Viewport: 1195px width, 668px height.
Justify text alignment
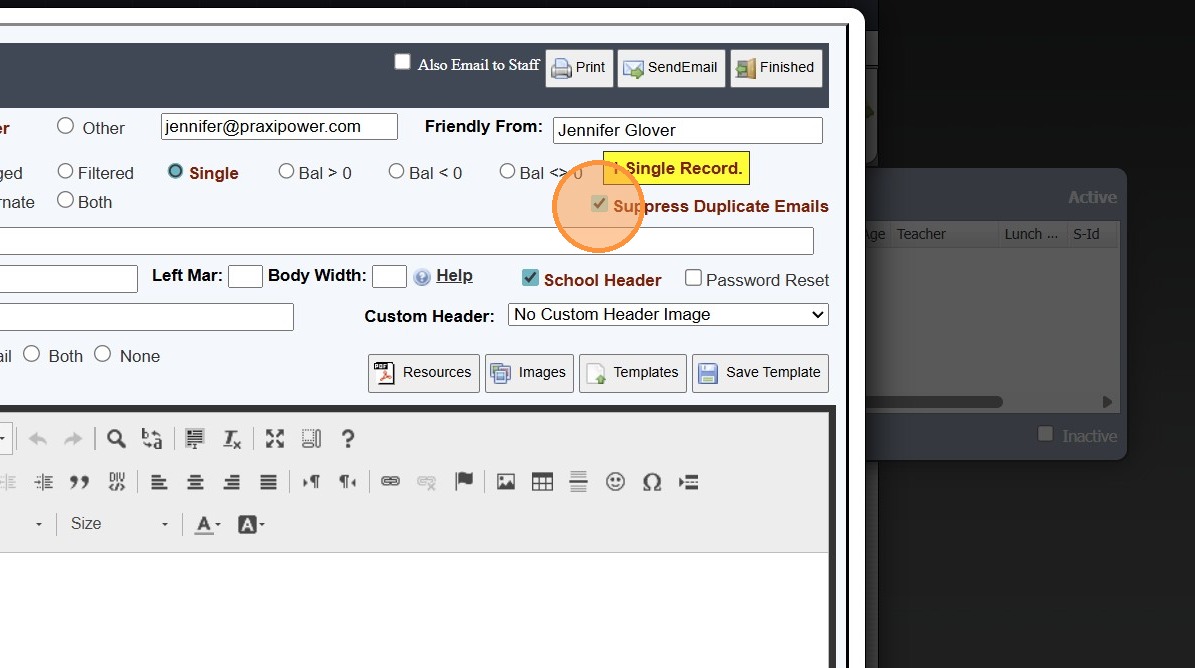(x=268, y=482)
